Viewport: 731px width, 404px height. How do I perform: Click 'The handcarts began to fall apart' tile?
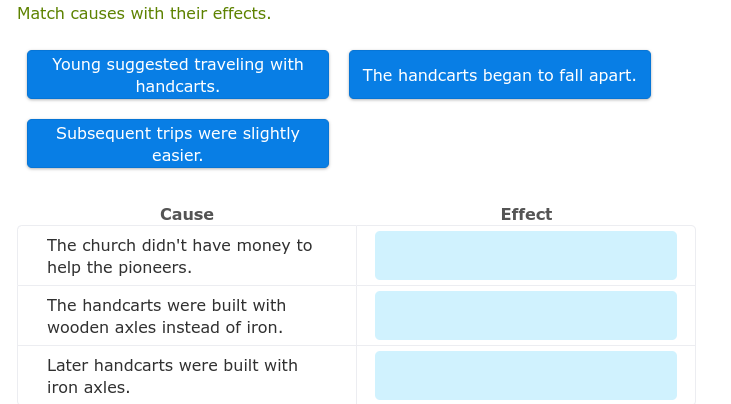tap(500, 75)
